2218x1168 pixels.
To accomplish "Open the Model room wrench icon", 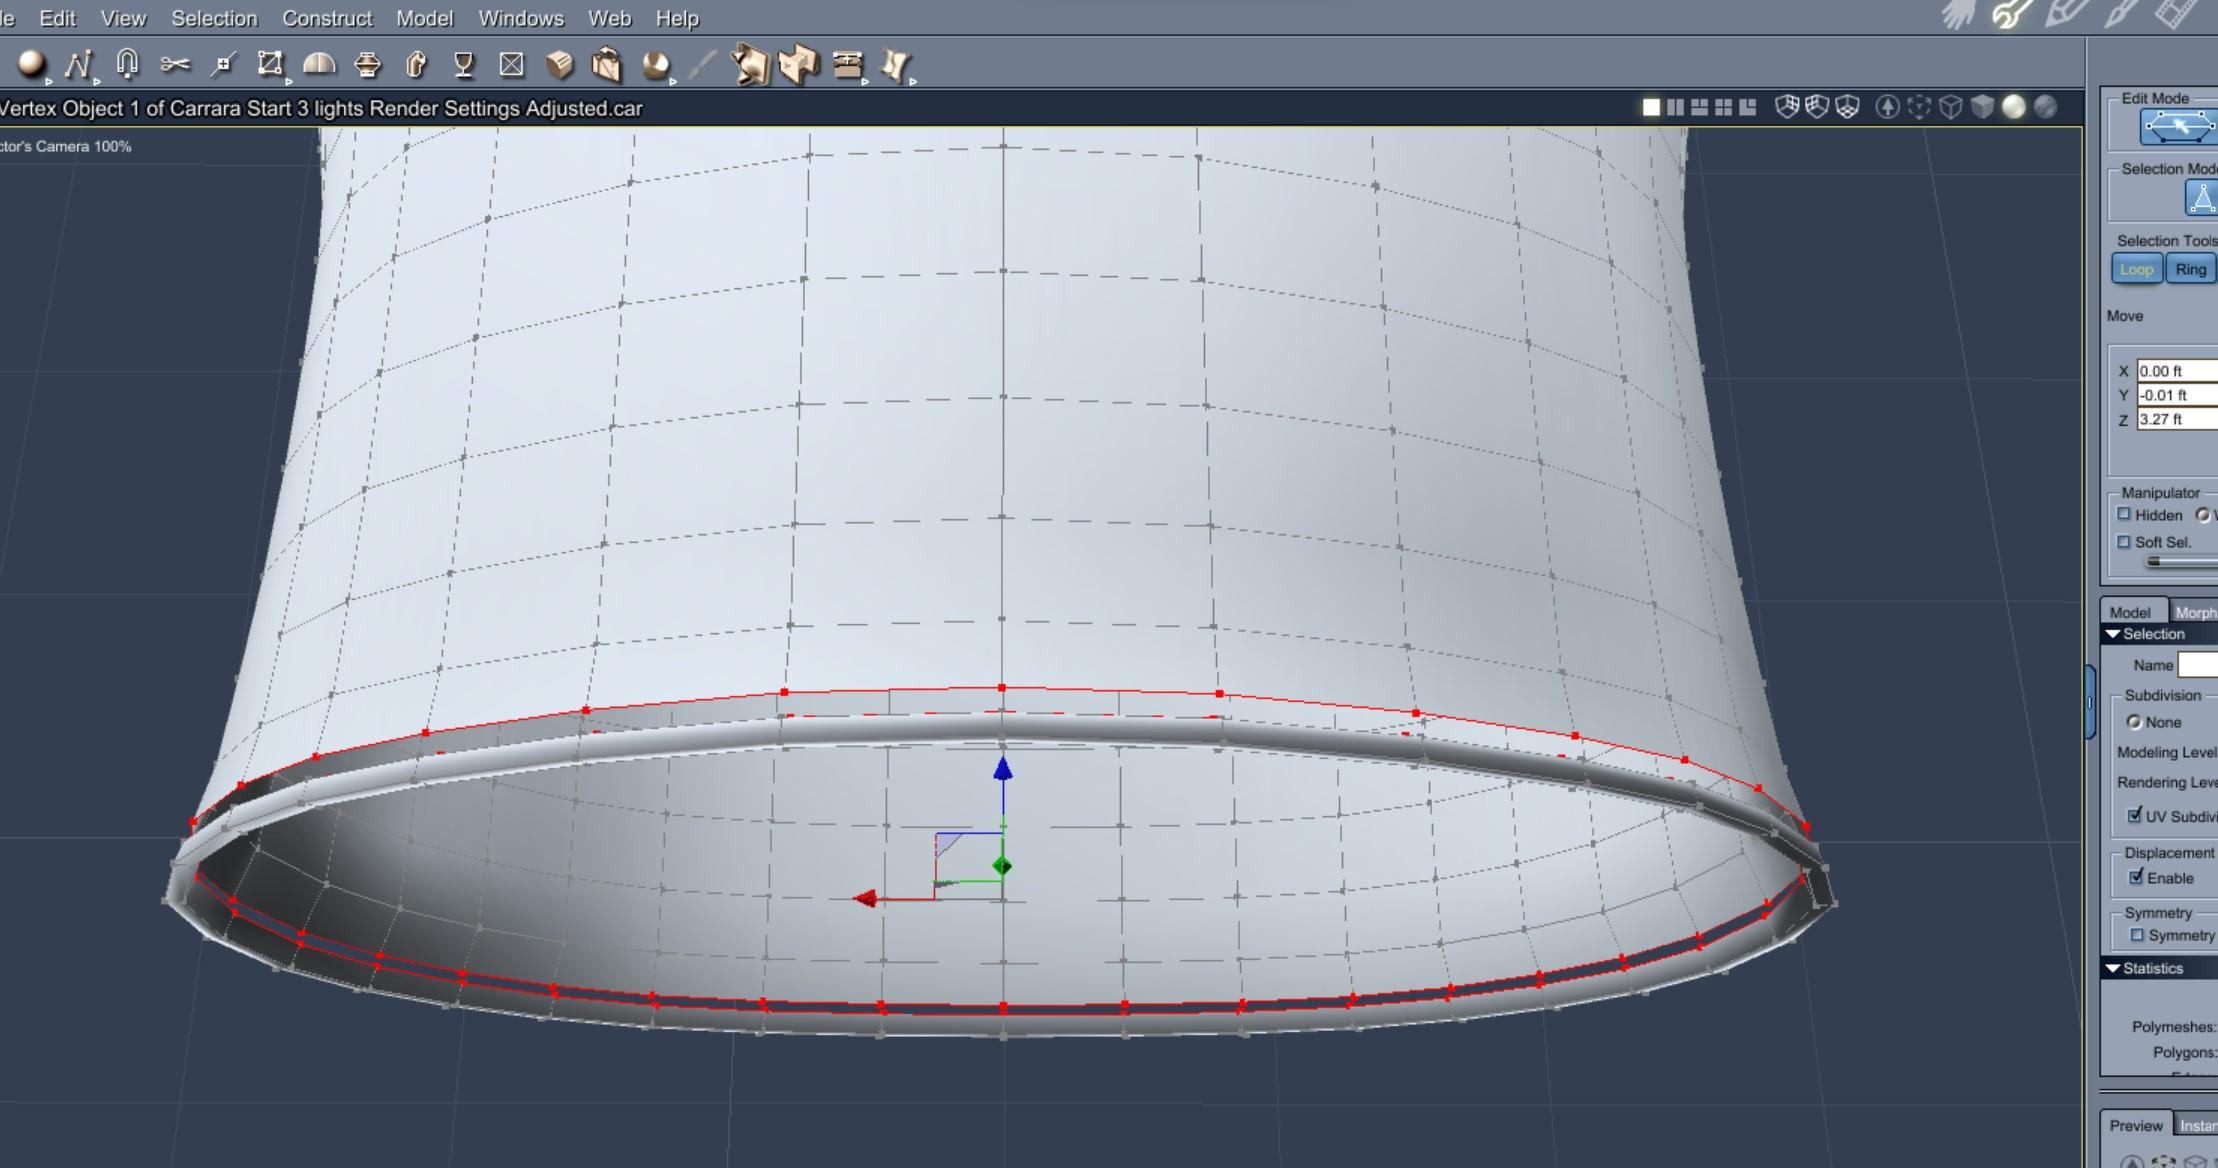I will (2010, 14).
